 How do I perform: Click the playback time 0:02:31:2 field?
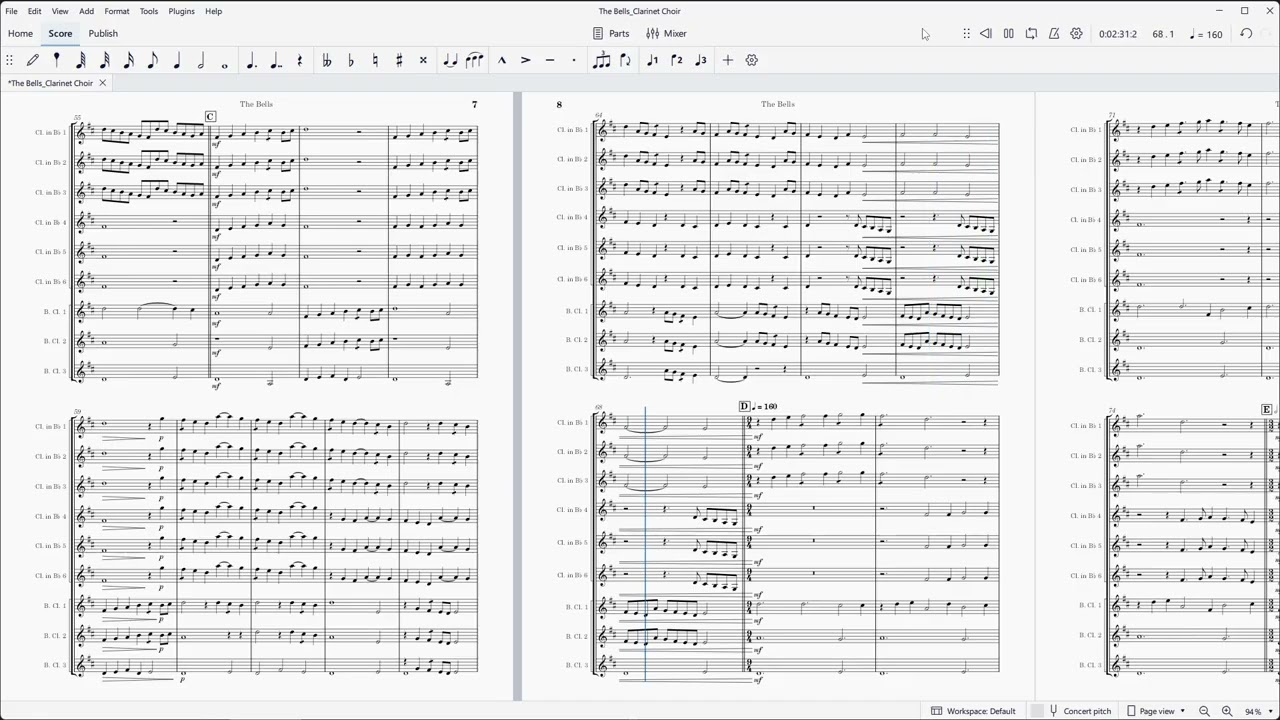coord(1117,34)
